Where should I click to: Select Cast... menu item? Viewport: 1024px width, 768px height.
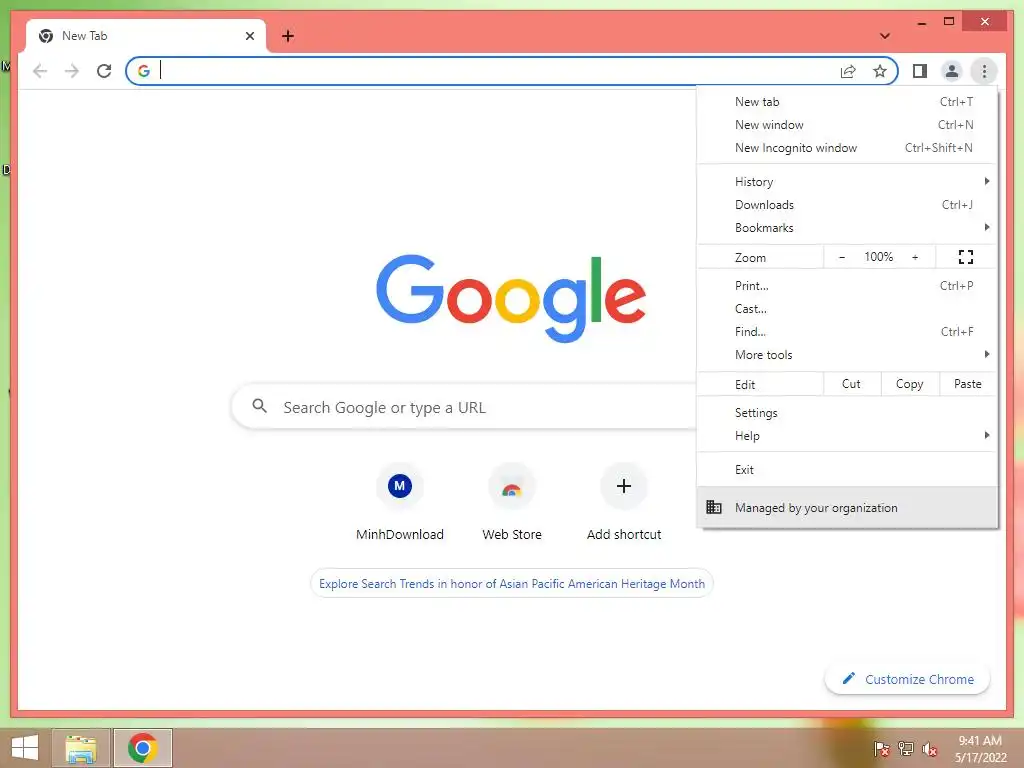[847, 309]
